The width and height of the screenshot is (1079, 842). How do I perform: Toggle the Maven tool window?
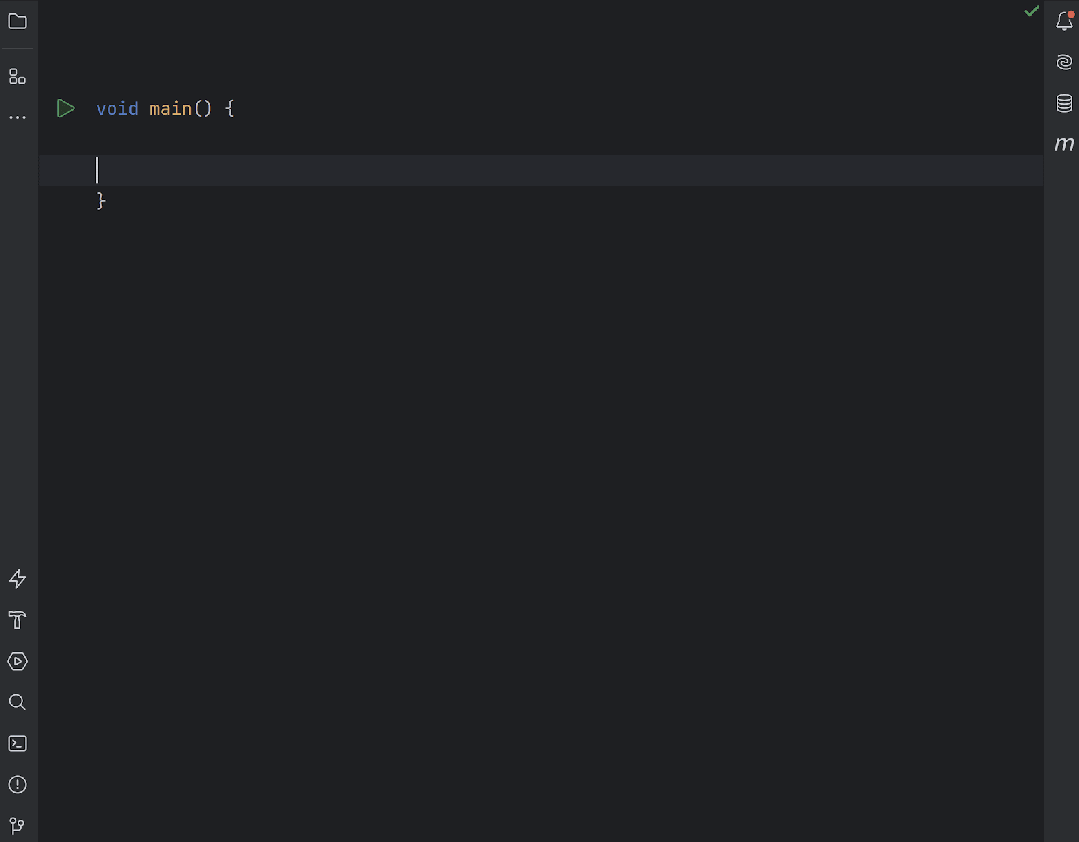(x=1064, y=143)
